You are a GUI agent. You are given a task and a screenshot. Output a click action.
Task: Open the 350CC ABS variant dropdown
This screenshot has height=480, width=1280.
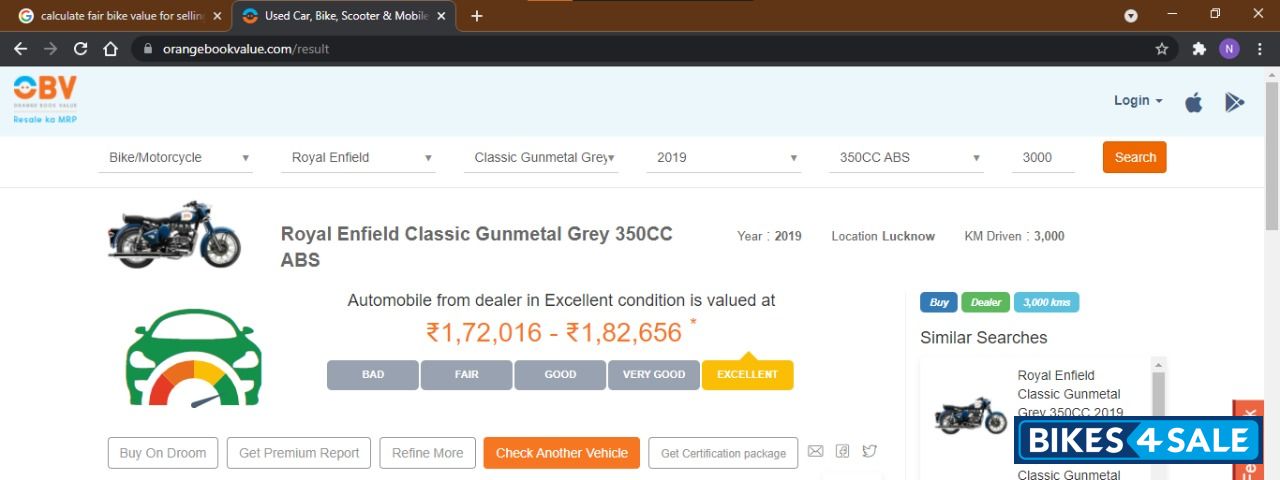906,157
